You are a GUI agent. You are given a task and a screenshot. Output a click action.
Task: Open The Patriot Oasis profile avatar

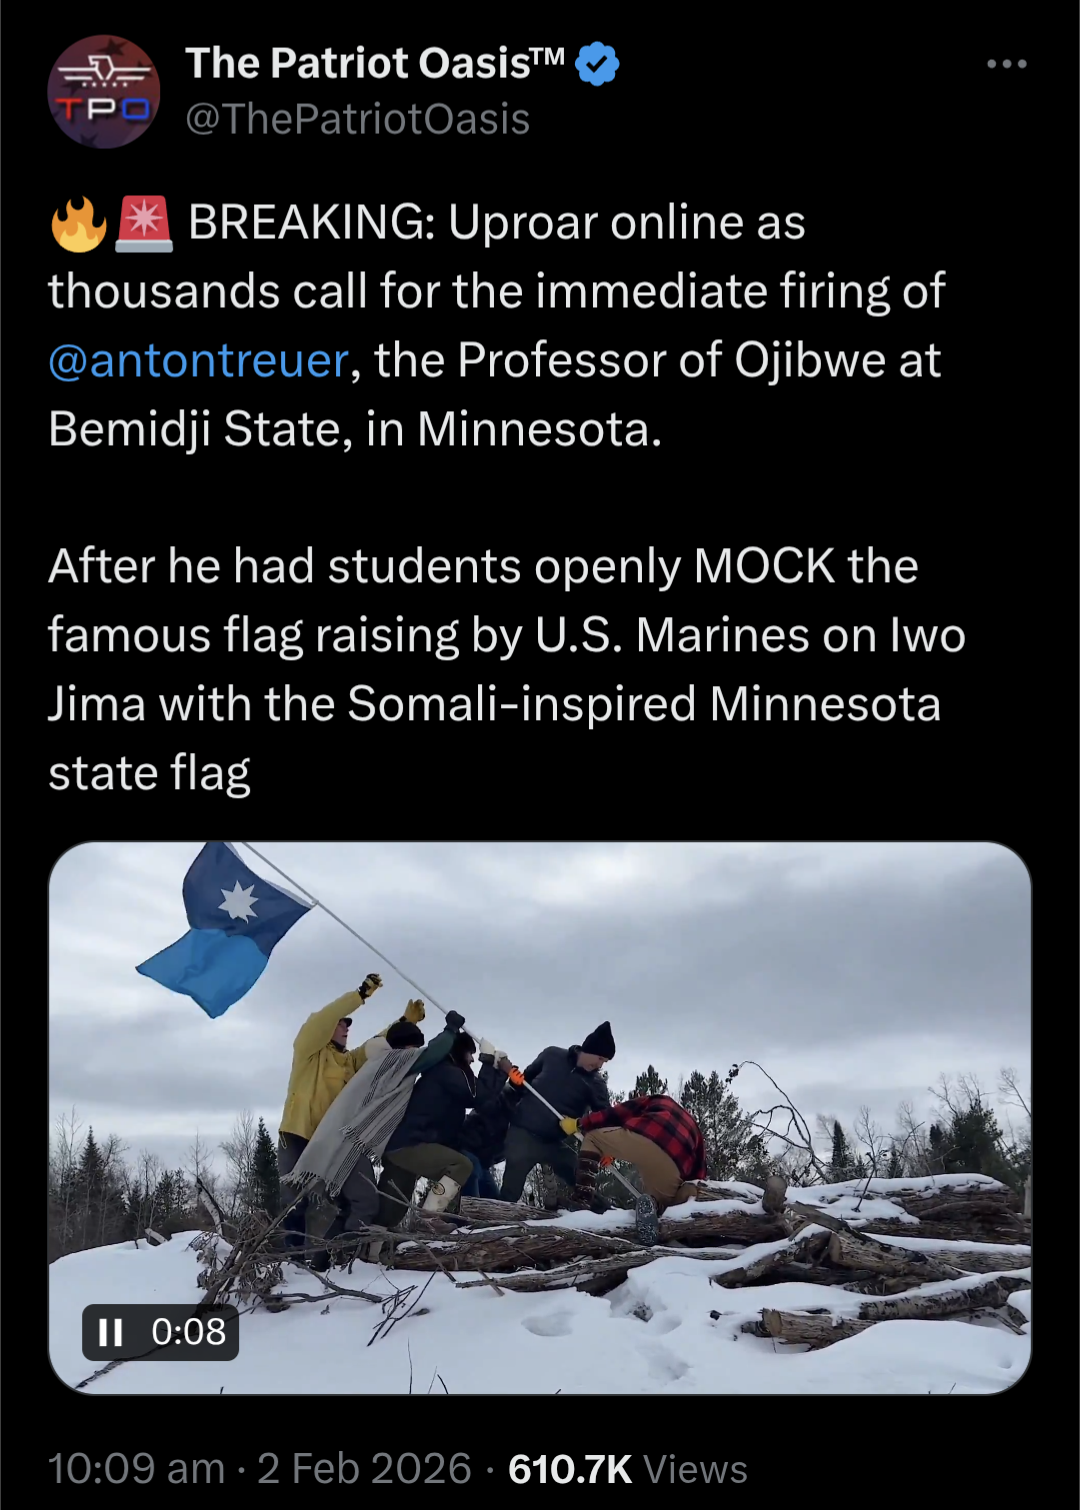[x=103, y=91]
